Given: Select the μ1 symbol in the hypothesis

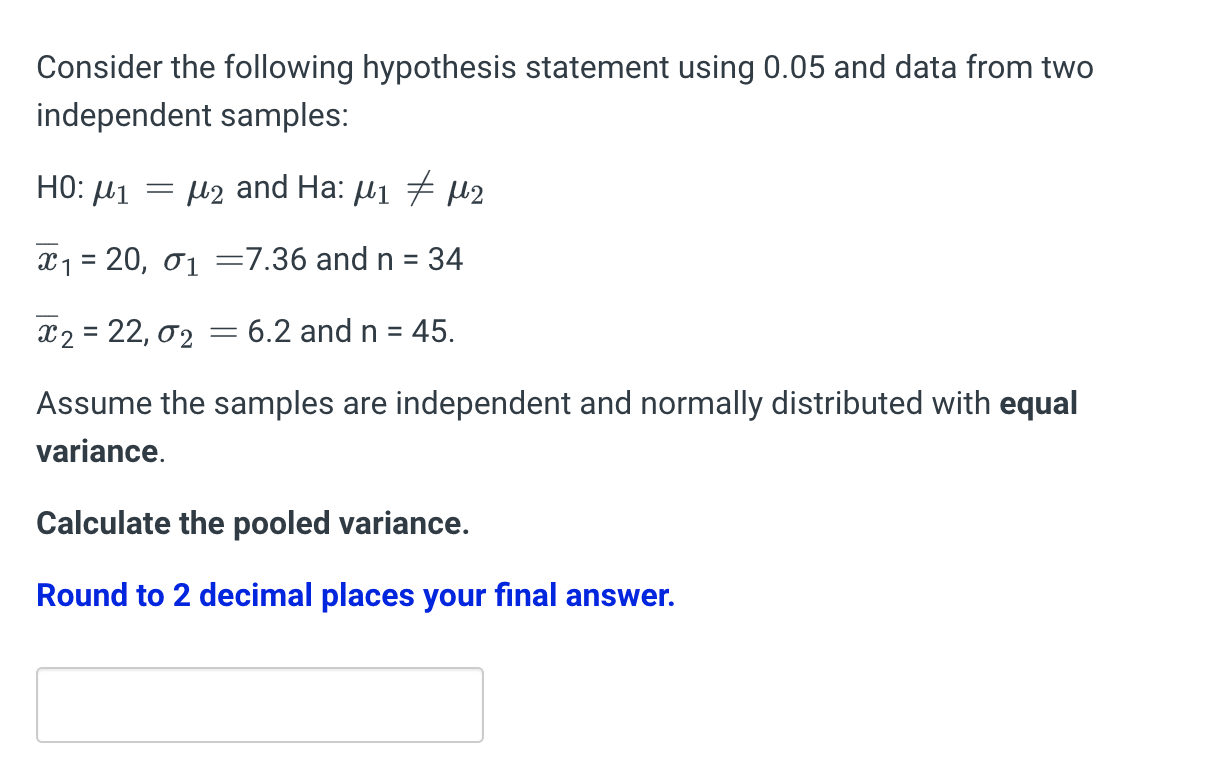Looking at the screenshot, I should (111, 190).
